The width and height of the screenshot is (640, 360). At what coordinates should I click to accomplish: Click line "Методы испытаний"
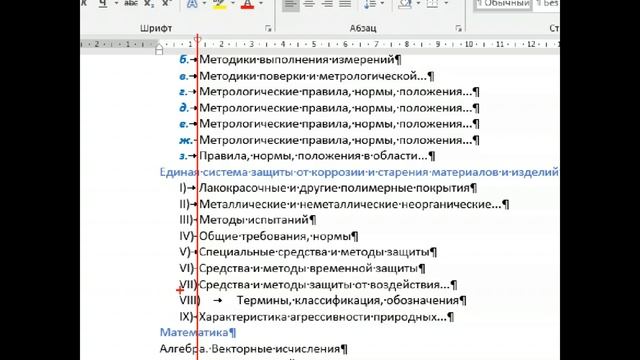pyautogui.click(x=254, y=220)
